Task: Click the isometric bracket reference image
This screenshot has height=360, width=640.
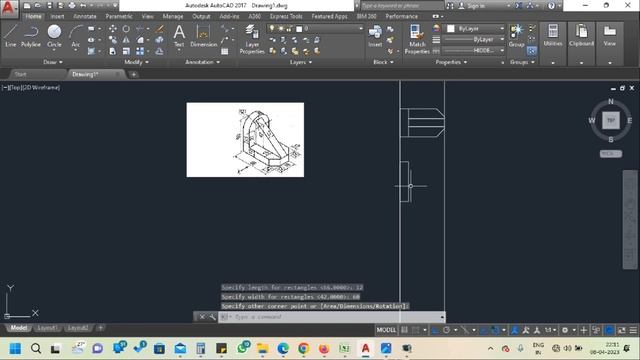Action: [x=245, y=140]
